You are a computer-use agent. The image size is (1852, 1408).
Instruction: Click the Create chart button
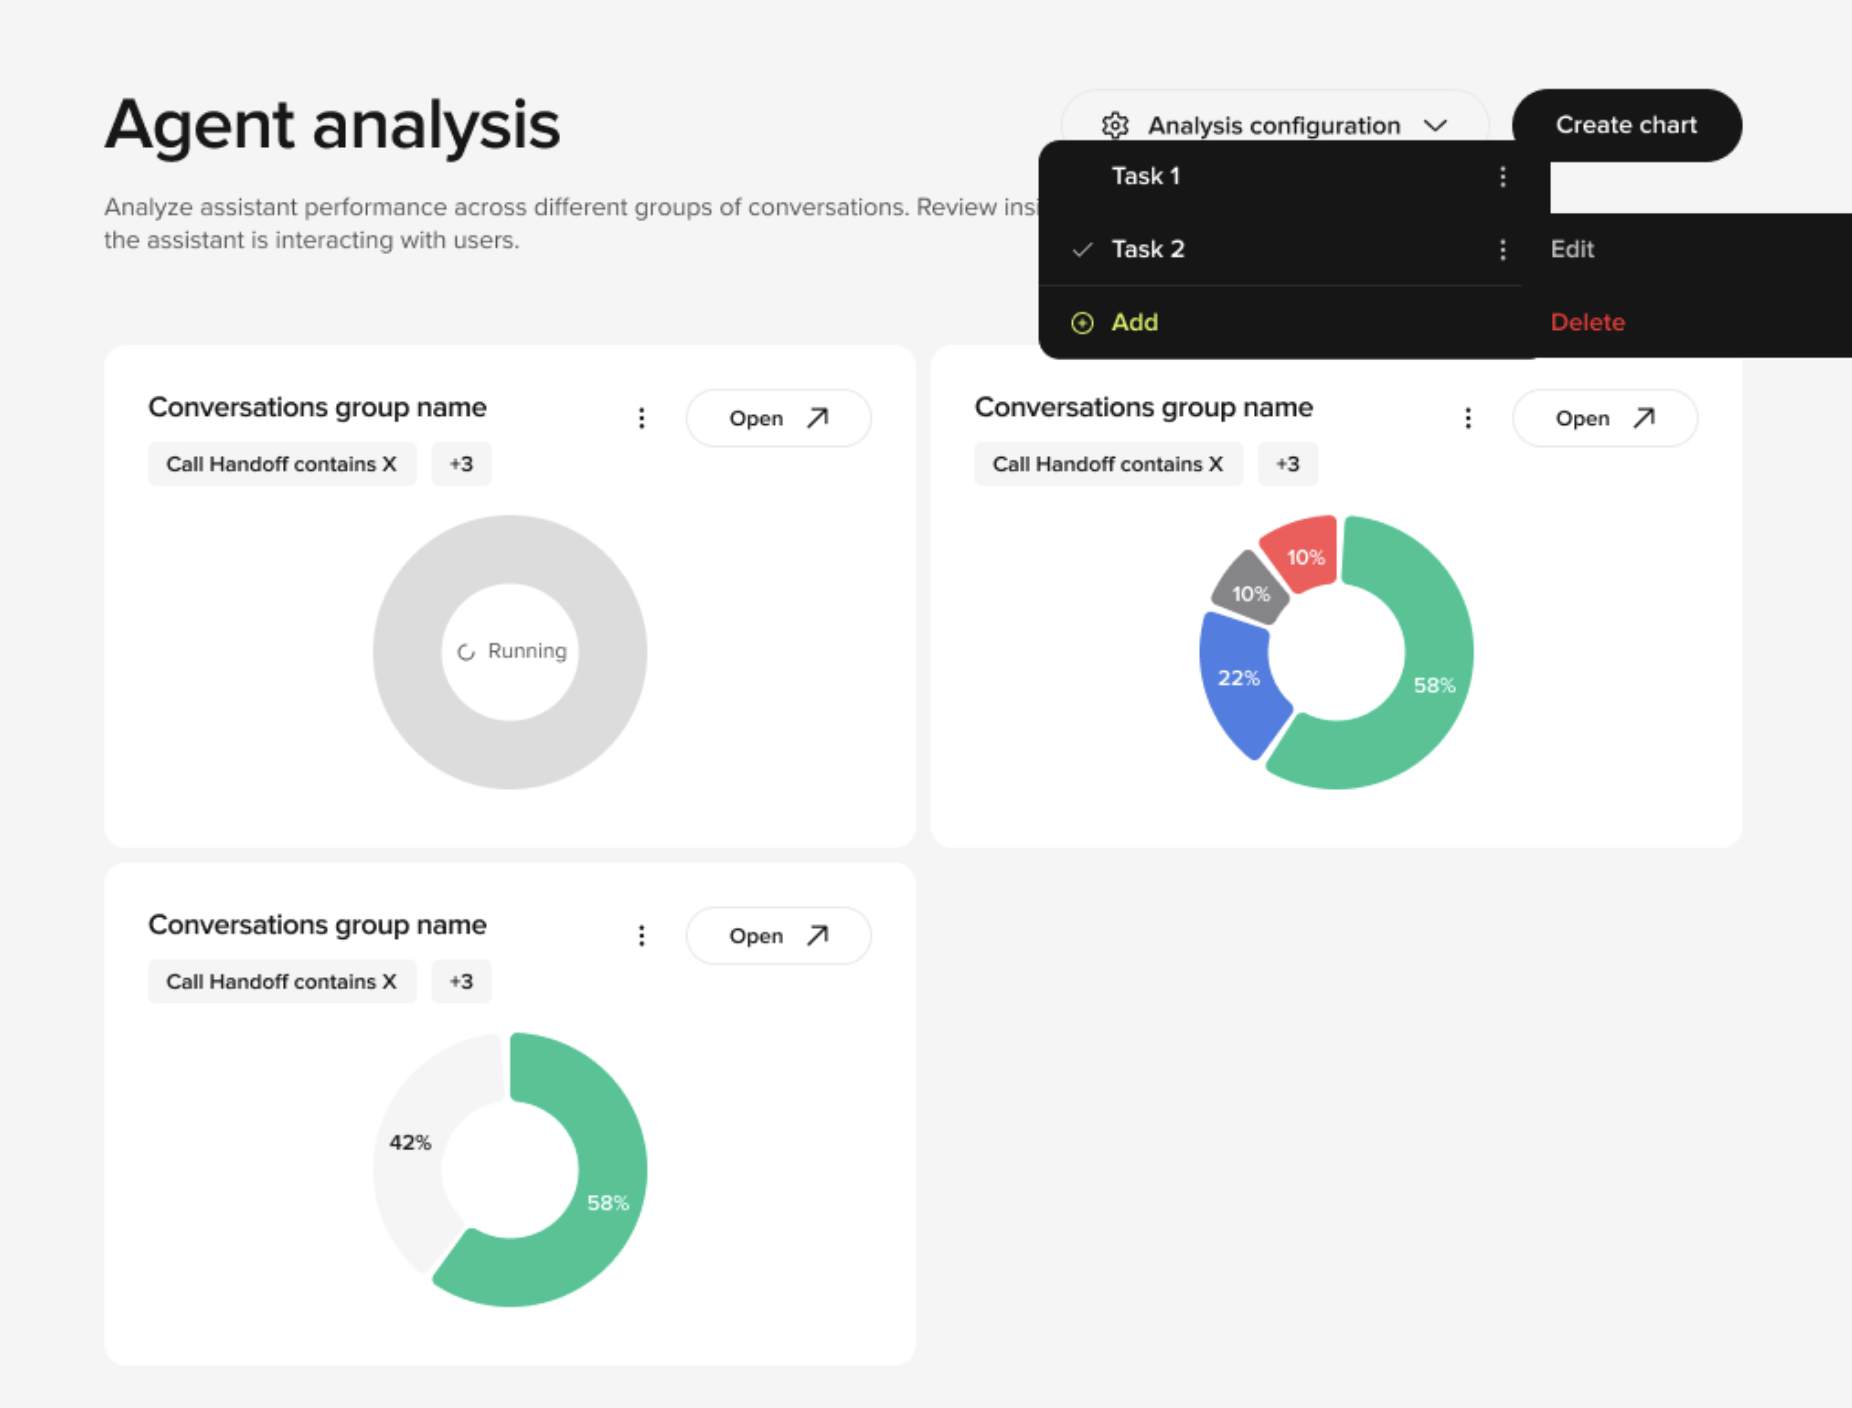(1626, 125)
